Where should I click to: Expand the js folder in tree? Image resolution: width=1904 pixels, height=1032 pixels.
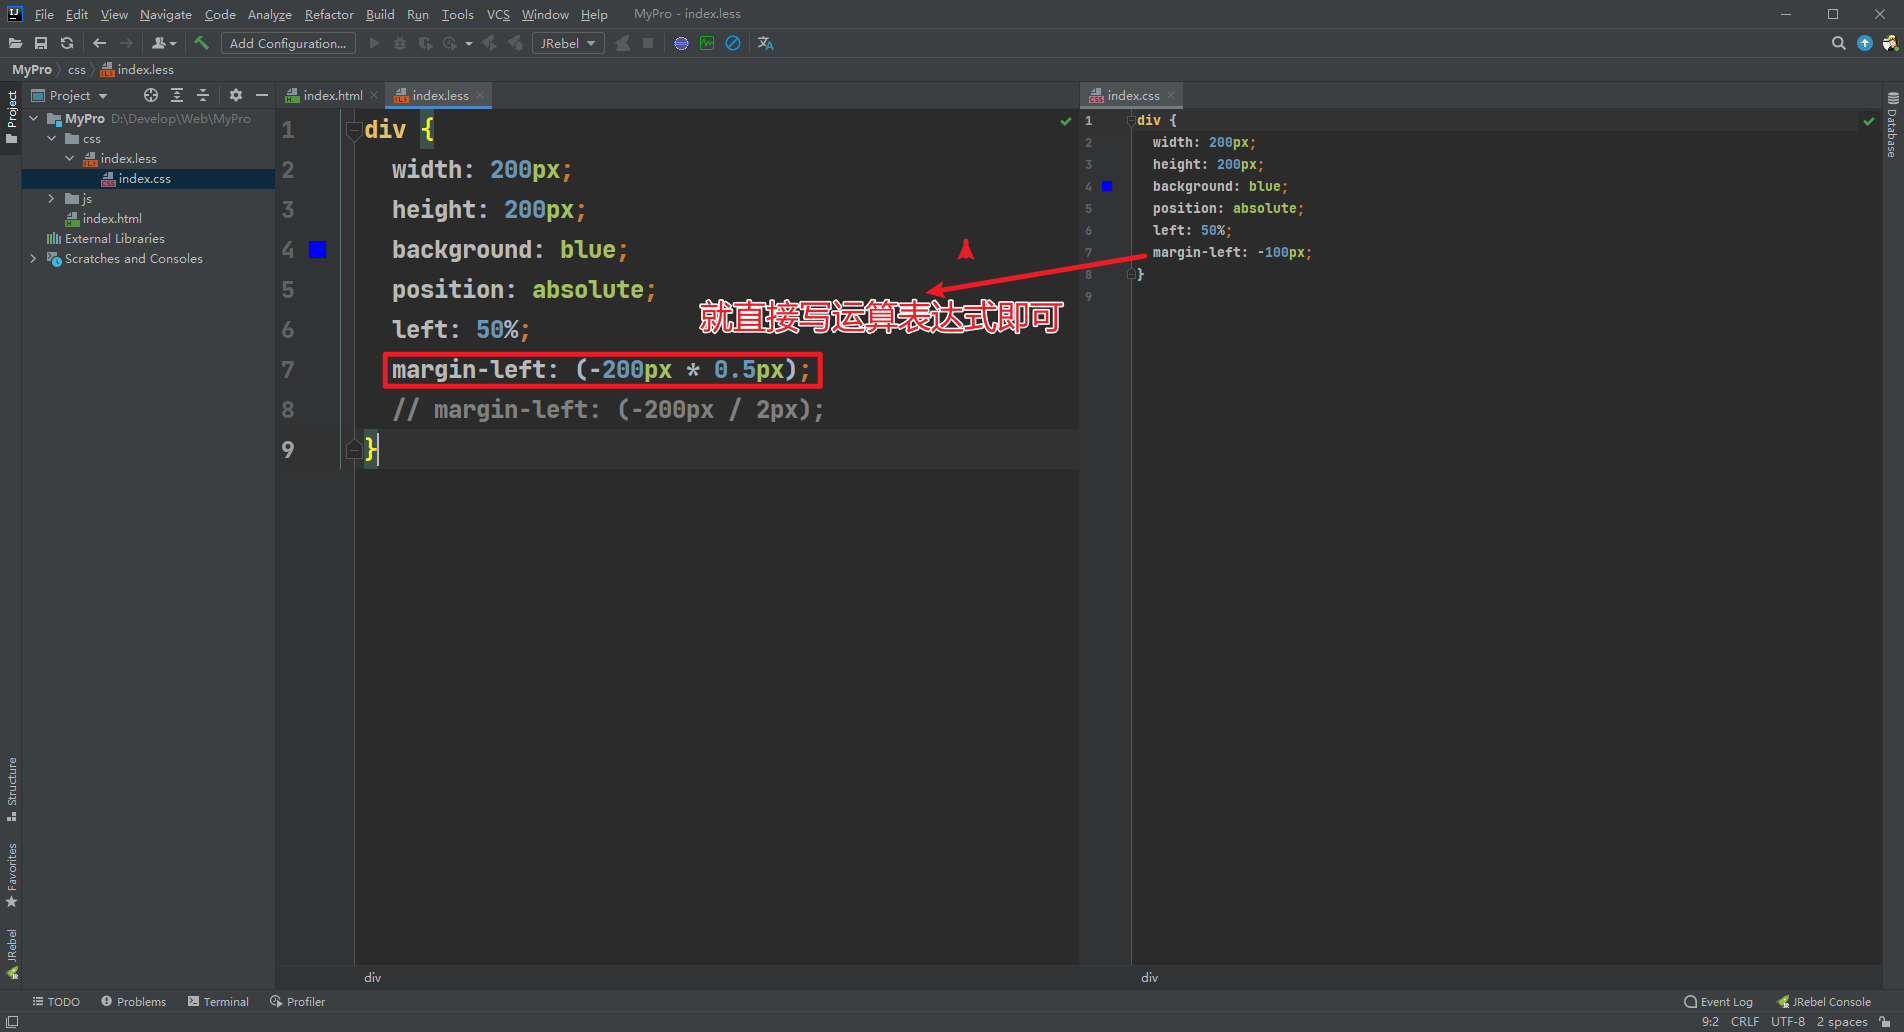(52, 198)
